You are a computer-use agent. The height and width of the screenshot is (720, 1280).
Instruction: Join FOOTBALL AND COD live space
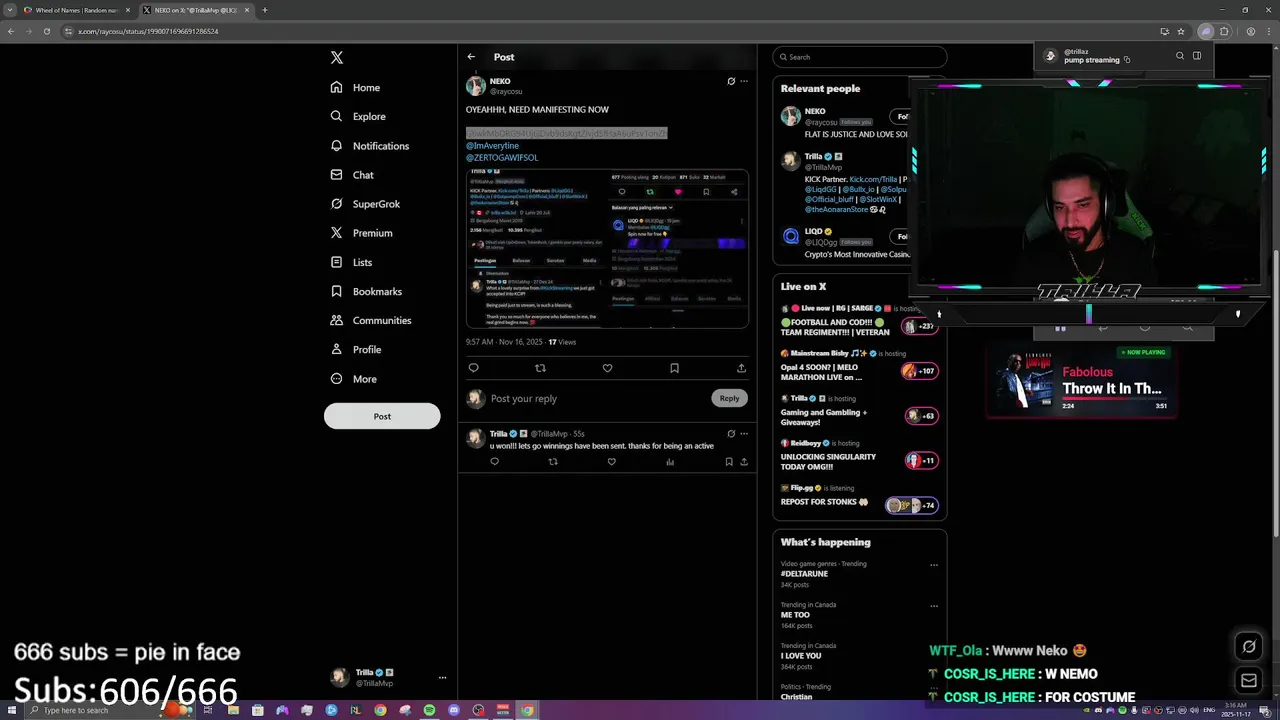[x=921, y=326]
